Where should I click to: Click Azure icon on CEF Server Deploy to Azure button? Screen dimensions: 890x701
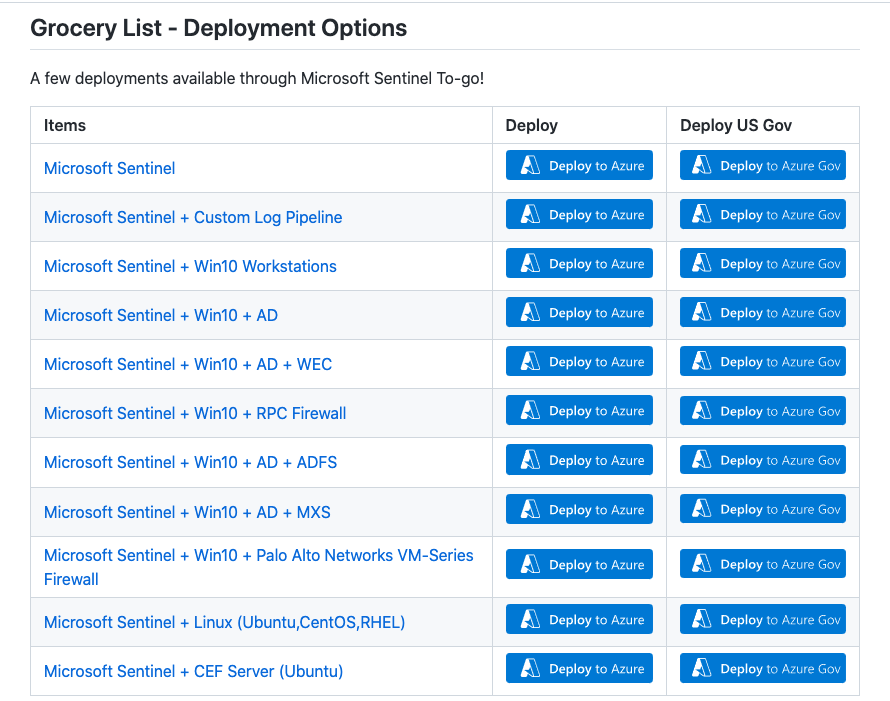[x=529, y=669]
